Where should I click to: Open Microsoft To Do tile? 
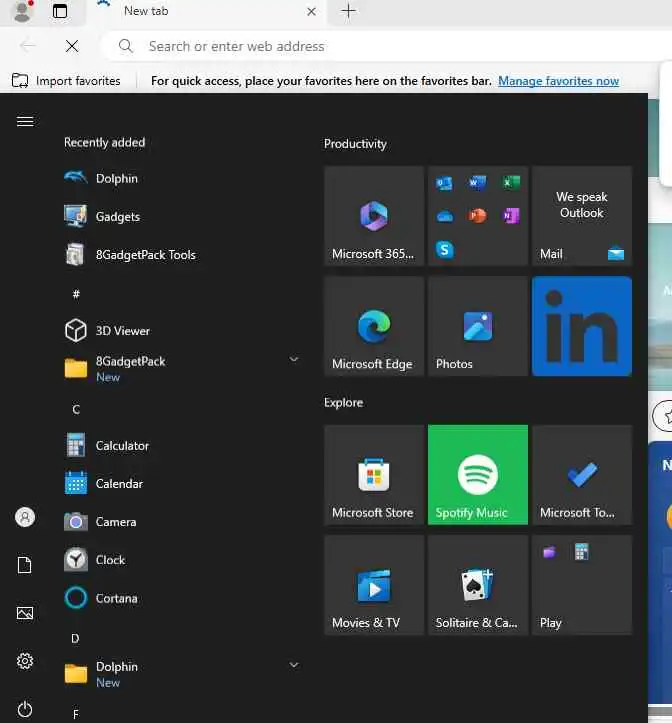(x=582, y=475)
